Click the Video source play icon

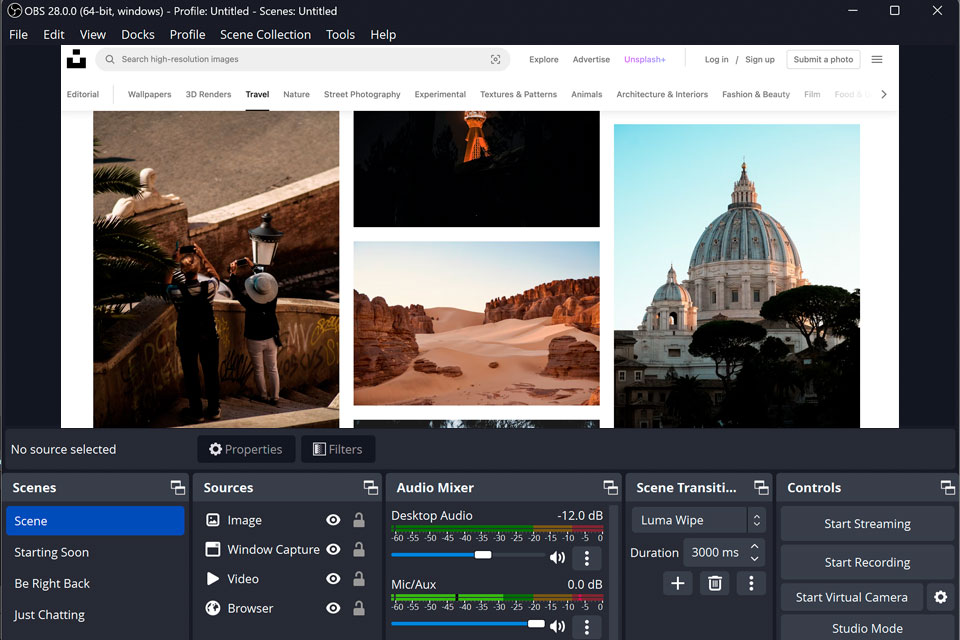coord(212,579)
